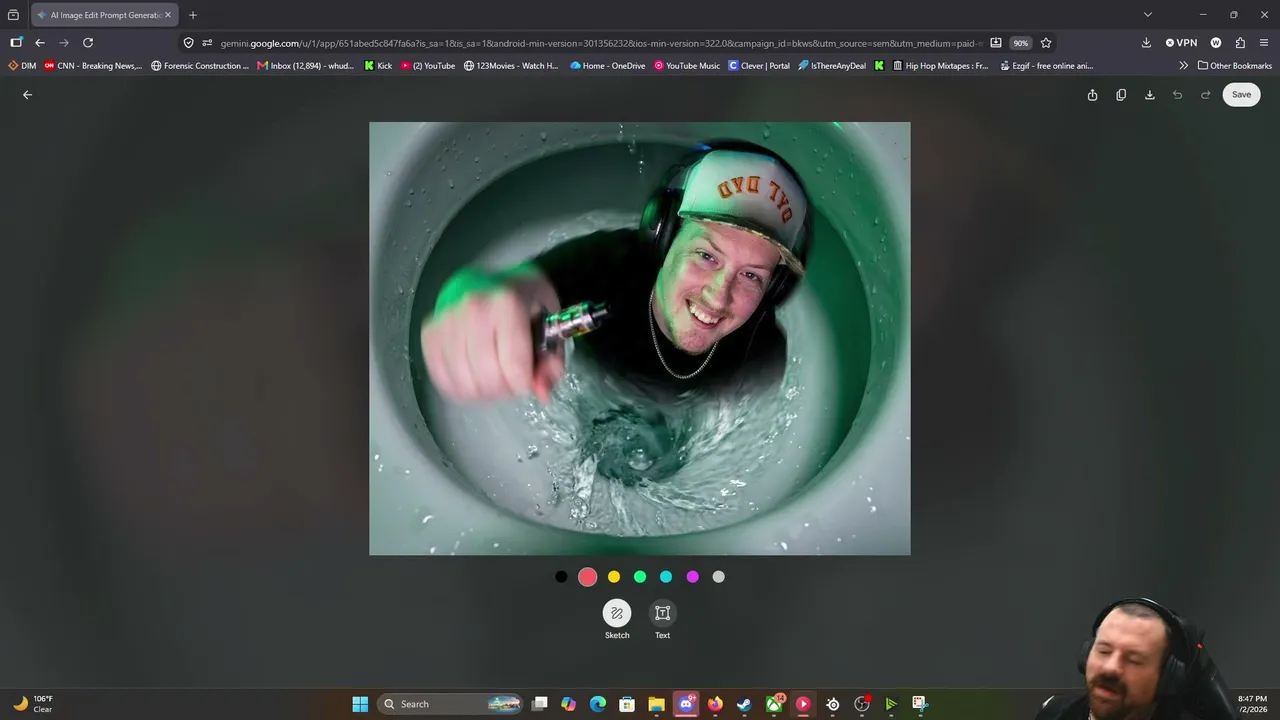Screen dimensions: 1280x720
Task: Navigate forward in the browser
Action: [64, 43]
